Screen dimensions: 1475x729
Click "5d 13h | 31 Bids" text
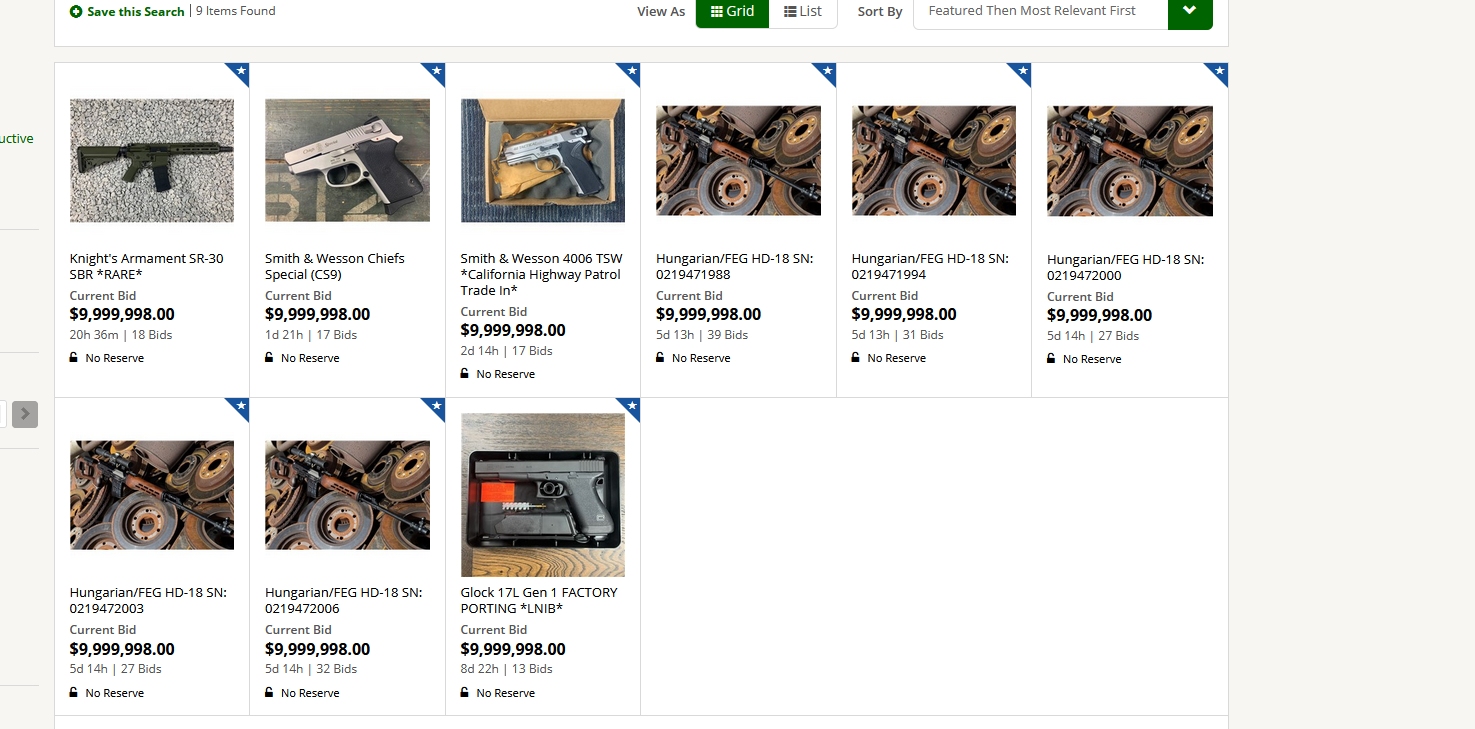tap(898, 335)
